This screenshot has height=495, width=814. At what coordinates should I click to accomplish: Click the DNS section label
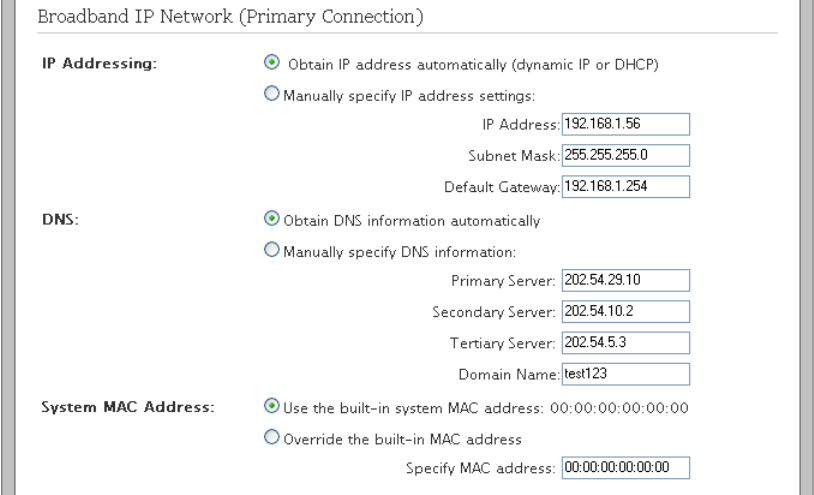[x=60, y=219]
